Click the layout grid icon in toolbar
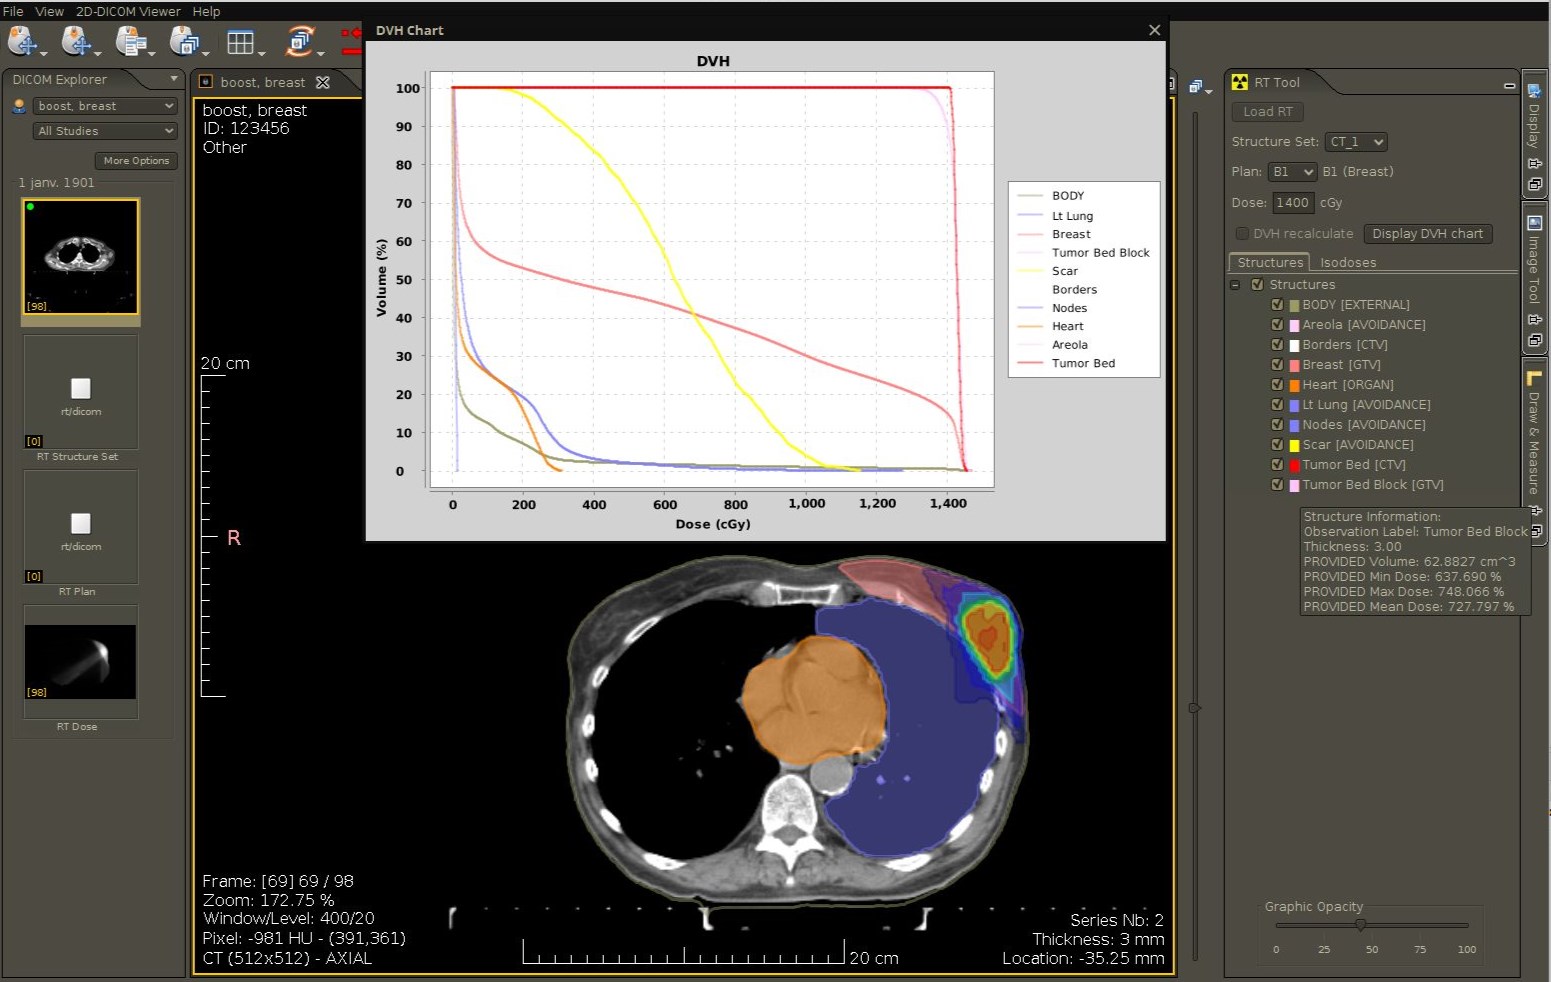Image resolution: width=1551 pixels, height=982 pixels. pos(240,42)
